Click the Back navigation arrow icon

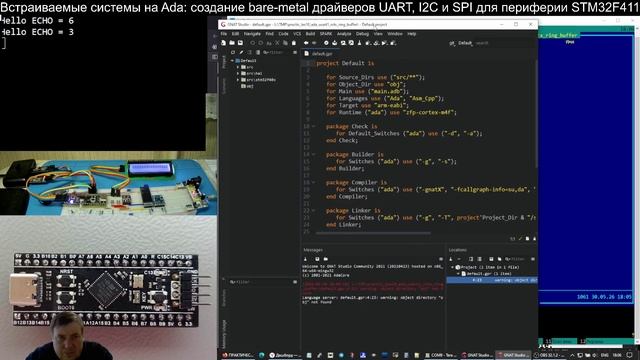click(306, 43)
